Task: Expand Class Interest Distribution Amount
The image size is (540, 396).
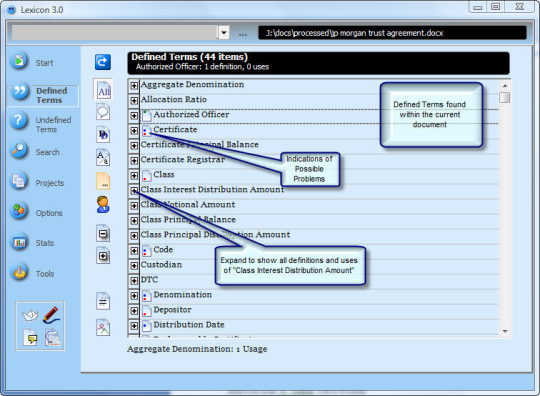Action: [x=134, y=190]
